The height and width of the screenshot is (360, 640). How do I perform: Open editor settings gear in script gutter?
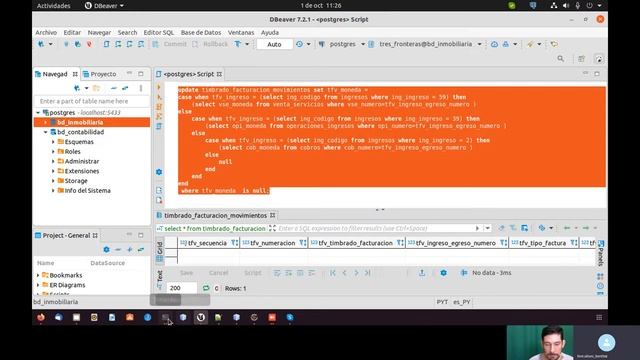pyautogui.click(x=159, y=172)
